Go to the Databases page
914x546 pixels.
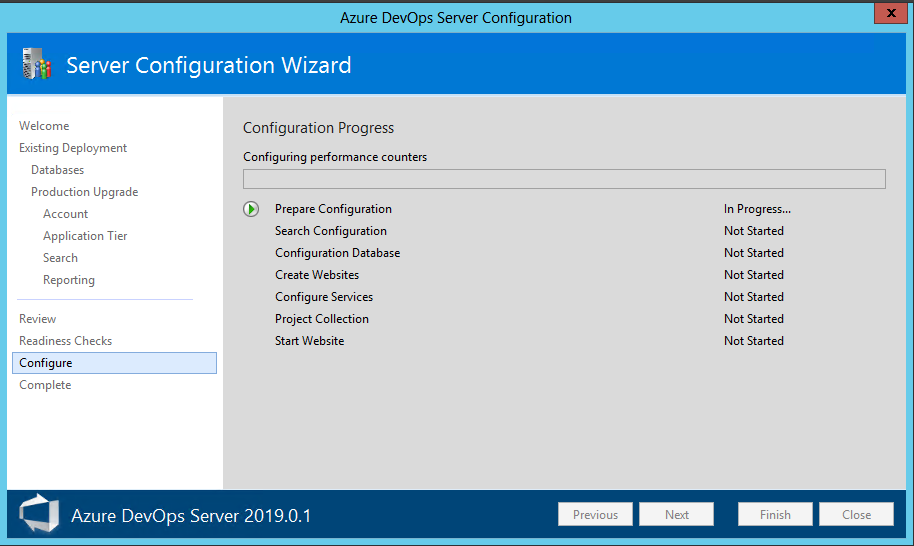[57, 170]
